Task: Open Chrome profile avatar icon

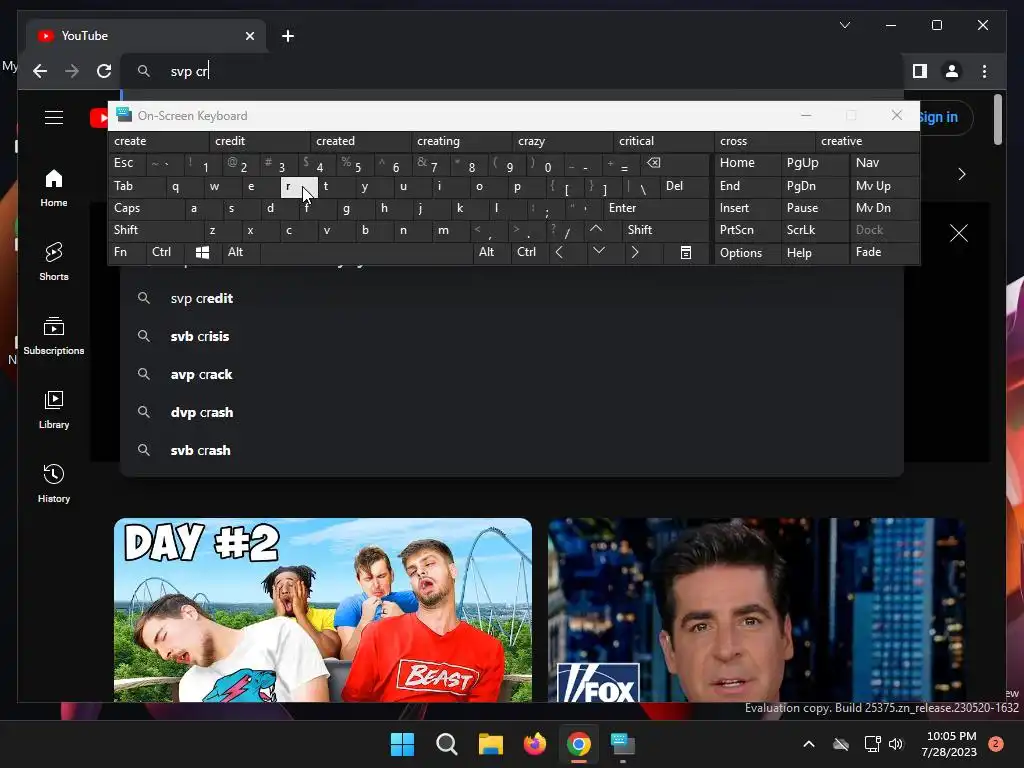Action: pos(952,71)
